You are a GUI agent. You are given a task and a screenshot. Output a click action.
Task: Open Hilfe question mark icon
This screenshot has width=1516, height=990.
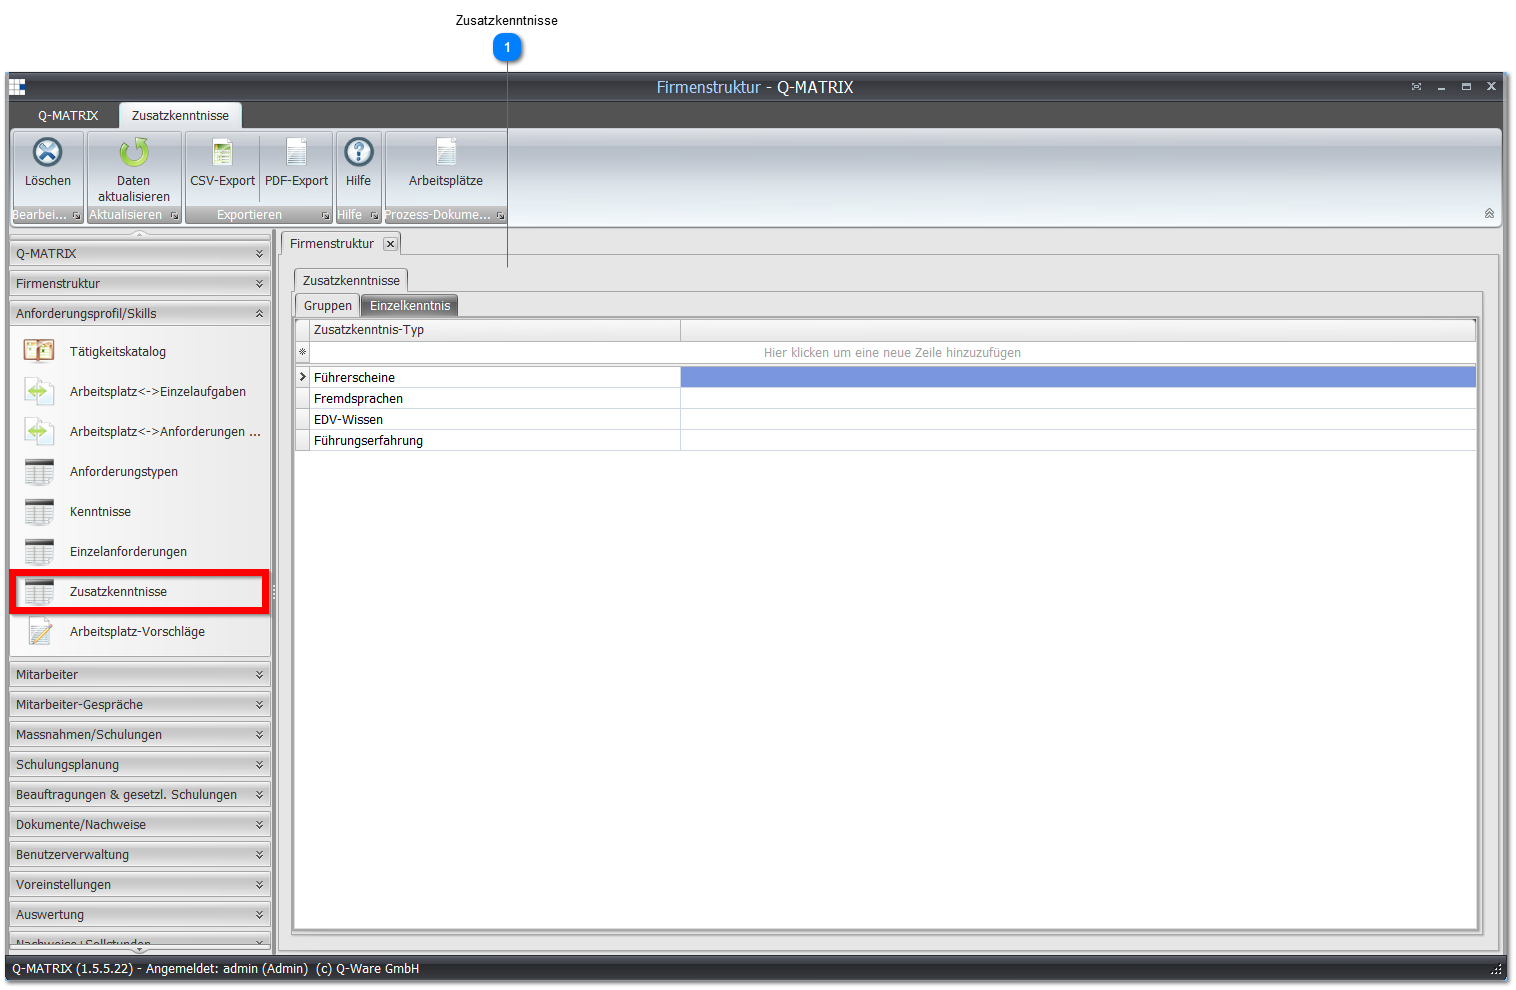coord(358,152)
